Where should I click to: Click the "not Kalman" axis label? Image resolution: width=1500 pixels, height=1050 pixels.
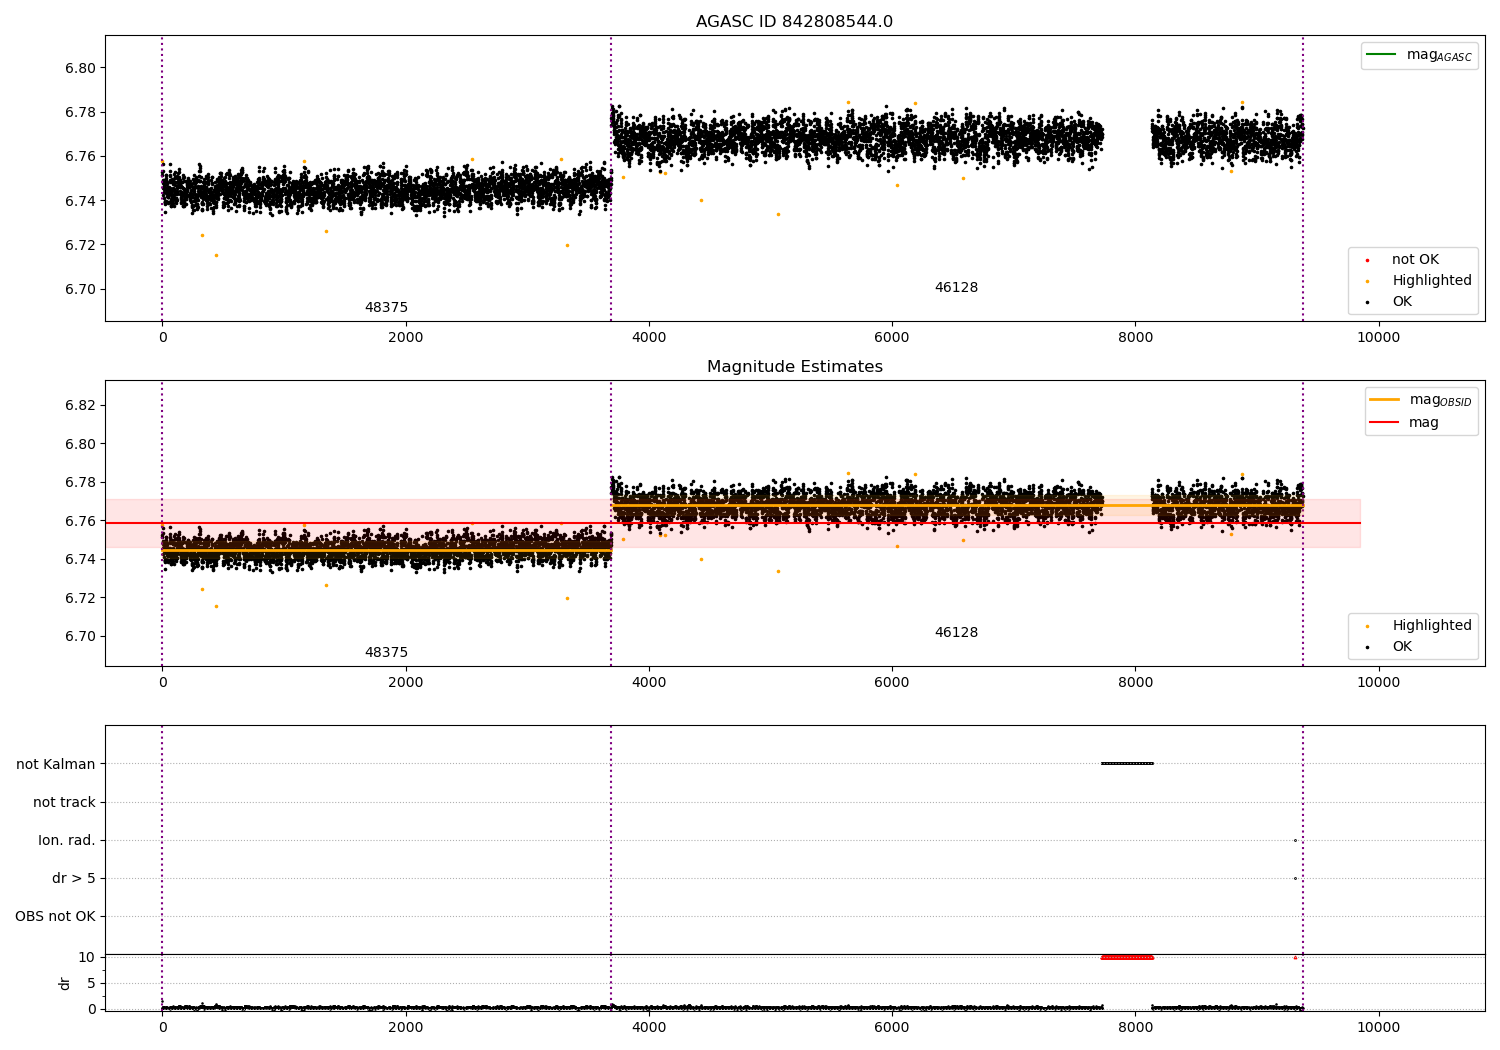(56, 764)
